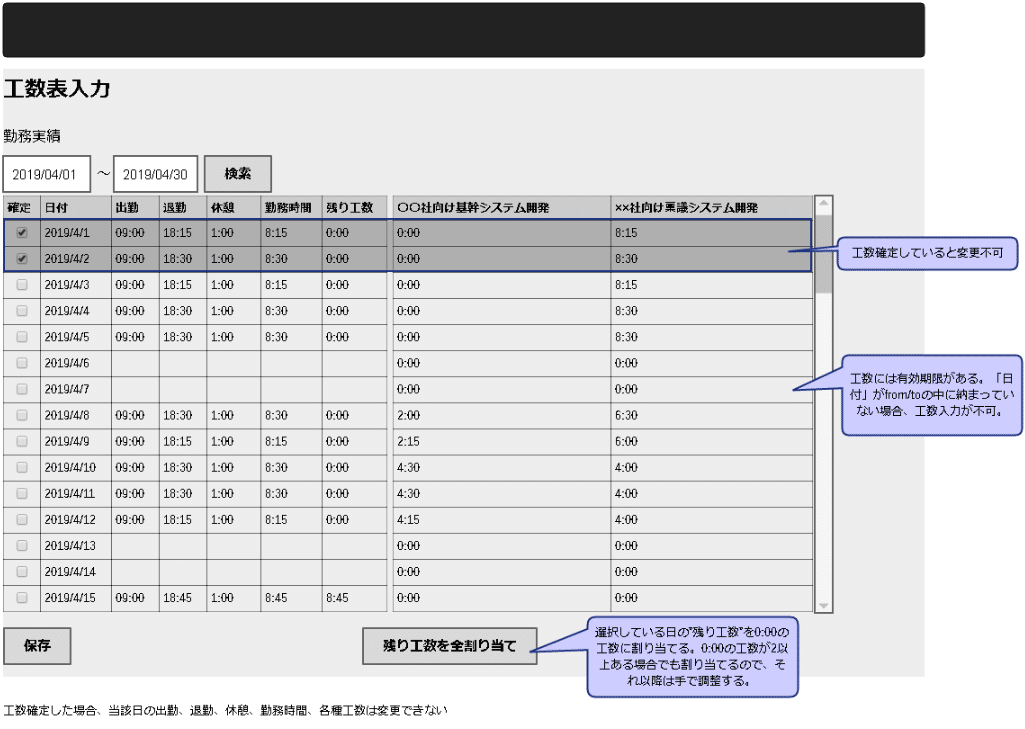
Task: Click the 残り工数 column header
Action: tap(354, 208)
